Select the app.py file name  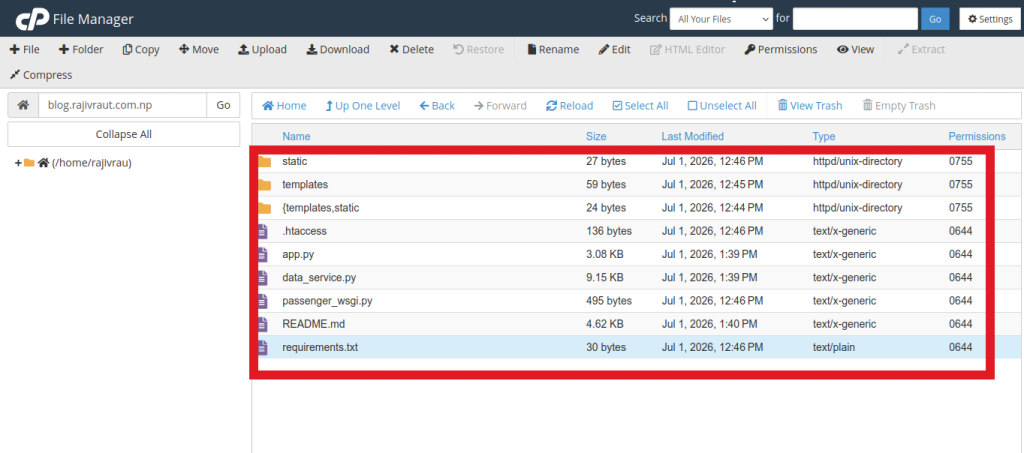click(298, 255)
